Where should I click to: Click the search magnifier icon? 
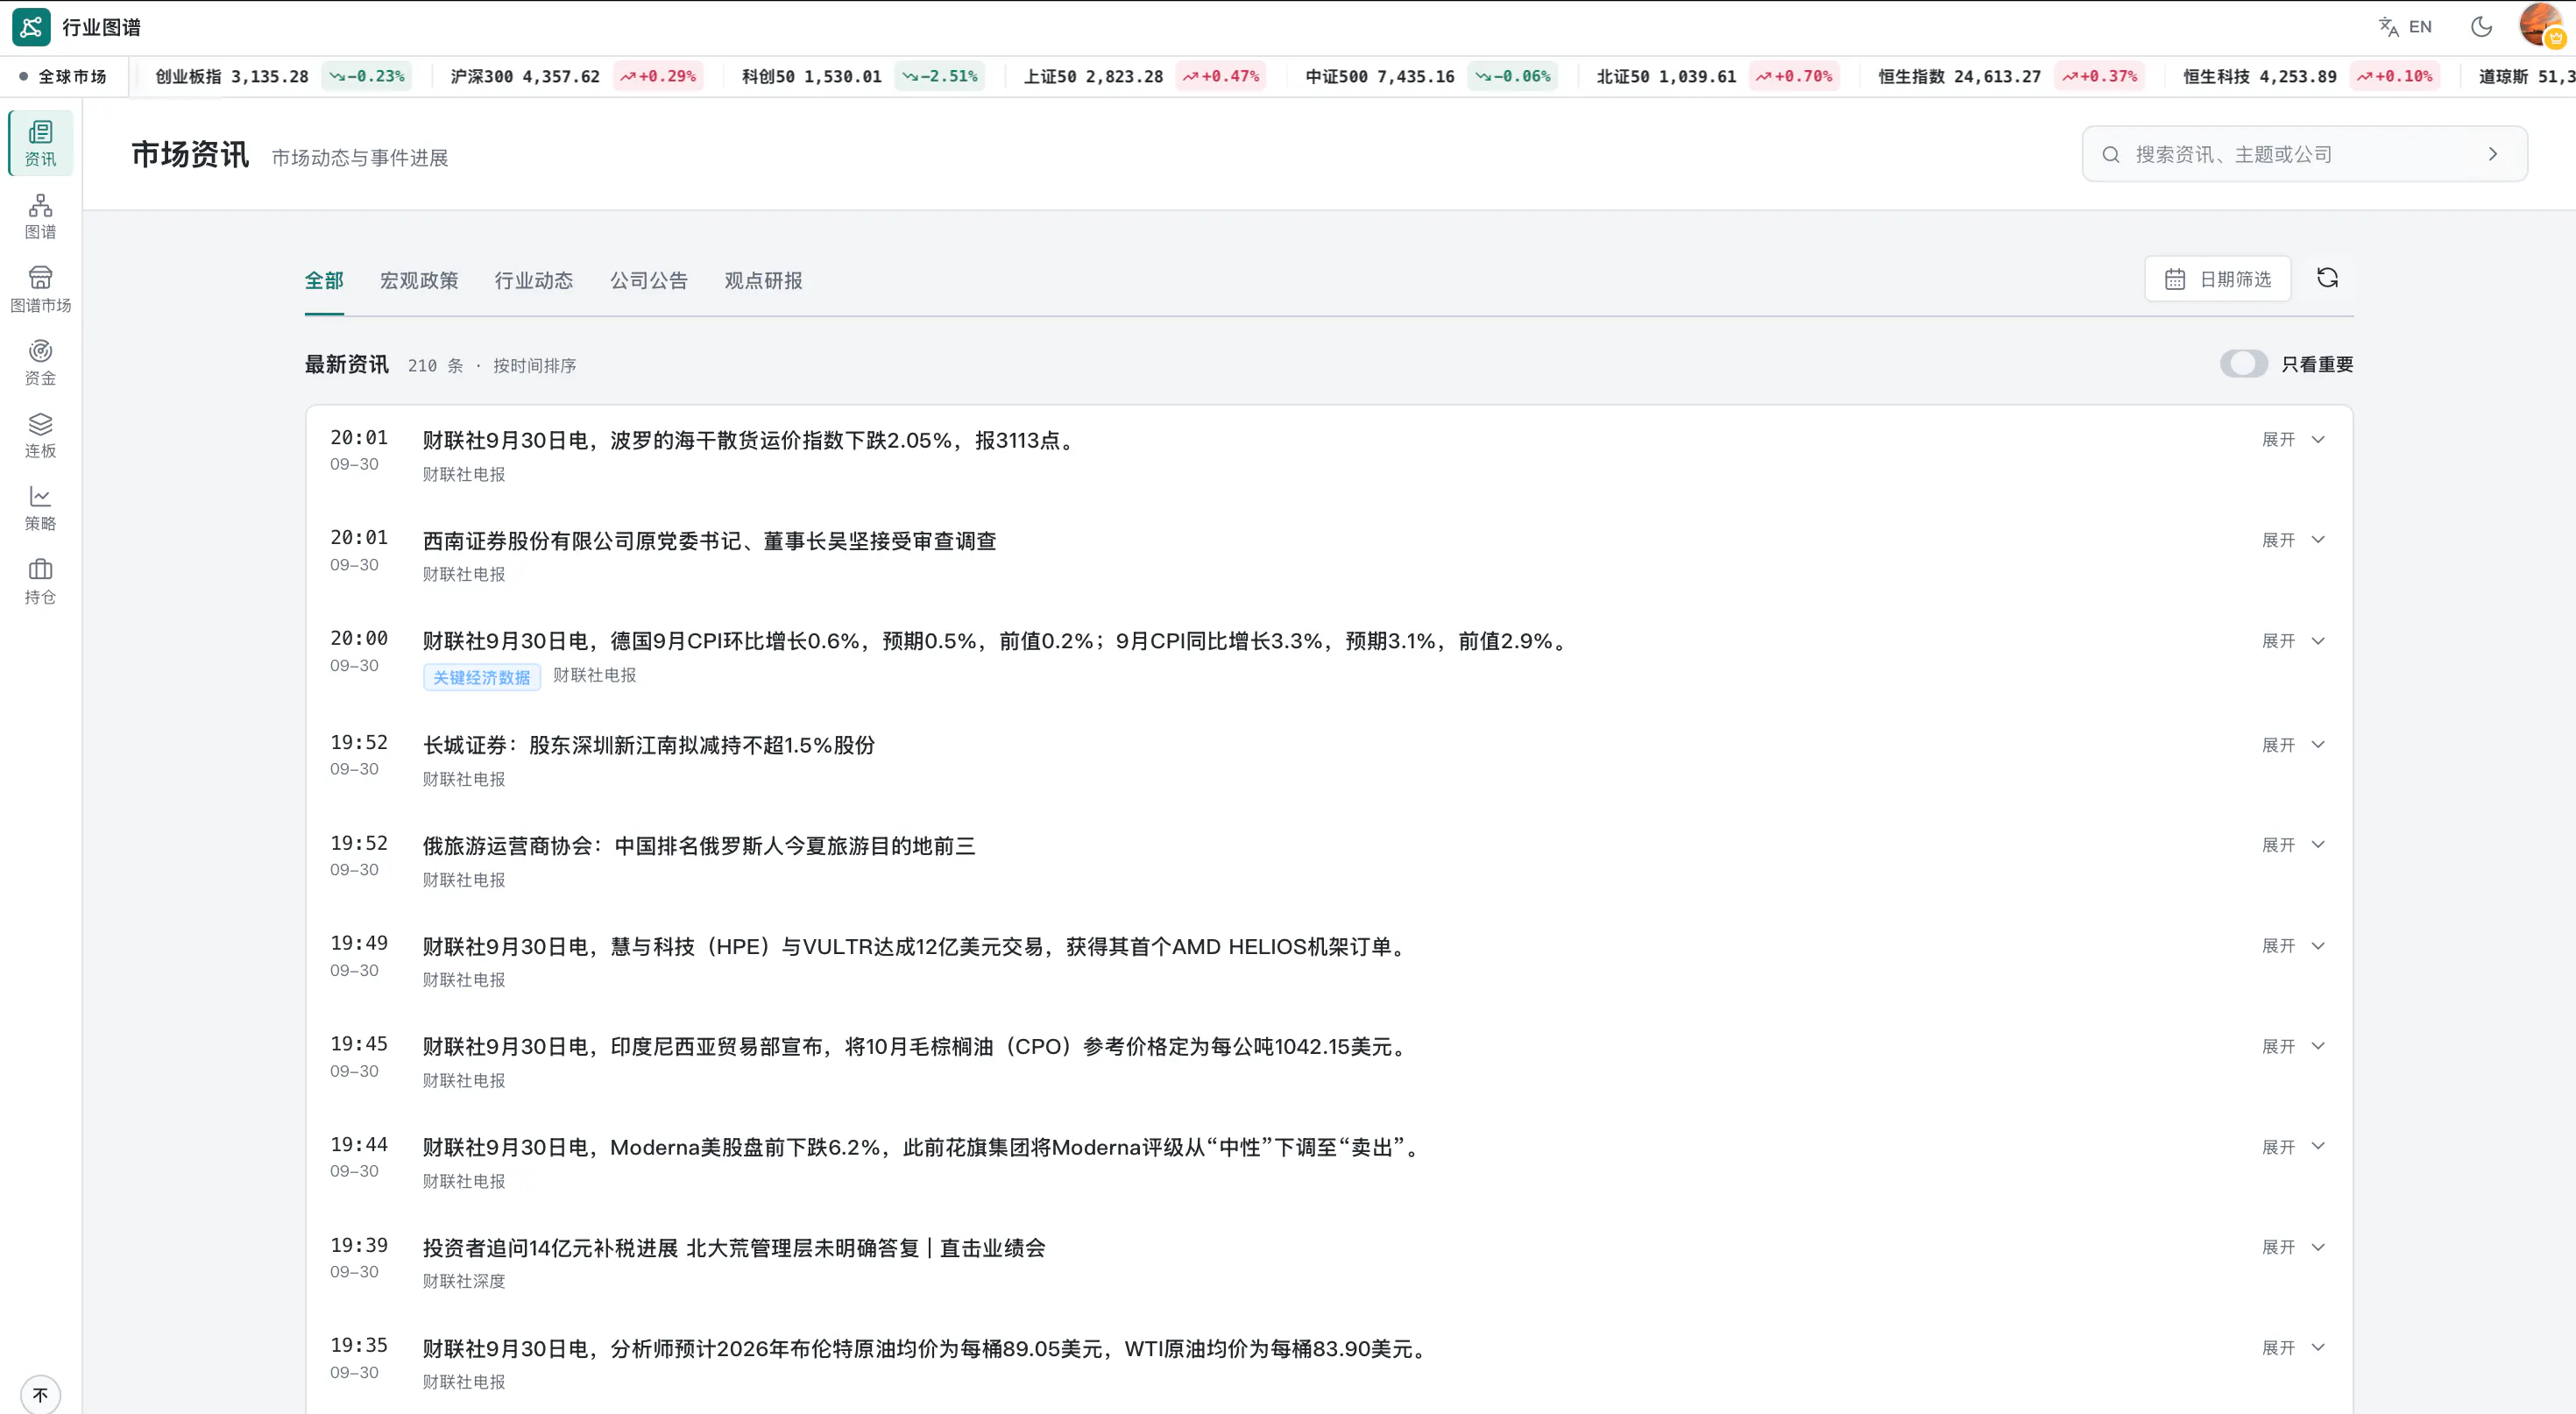coord(2110,154)
